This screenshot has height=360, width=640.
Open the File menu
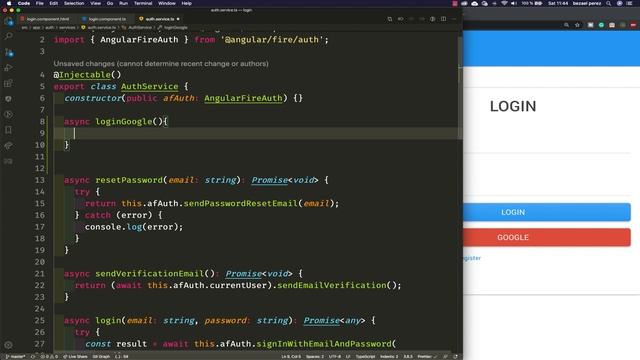[40, 3]
